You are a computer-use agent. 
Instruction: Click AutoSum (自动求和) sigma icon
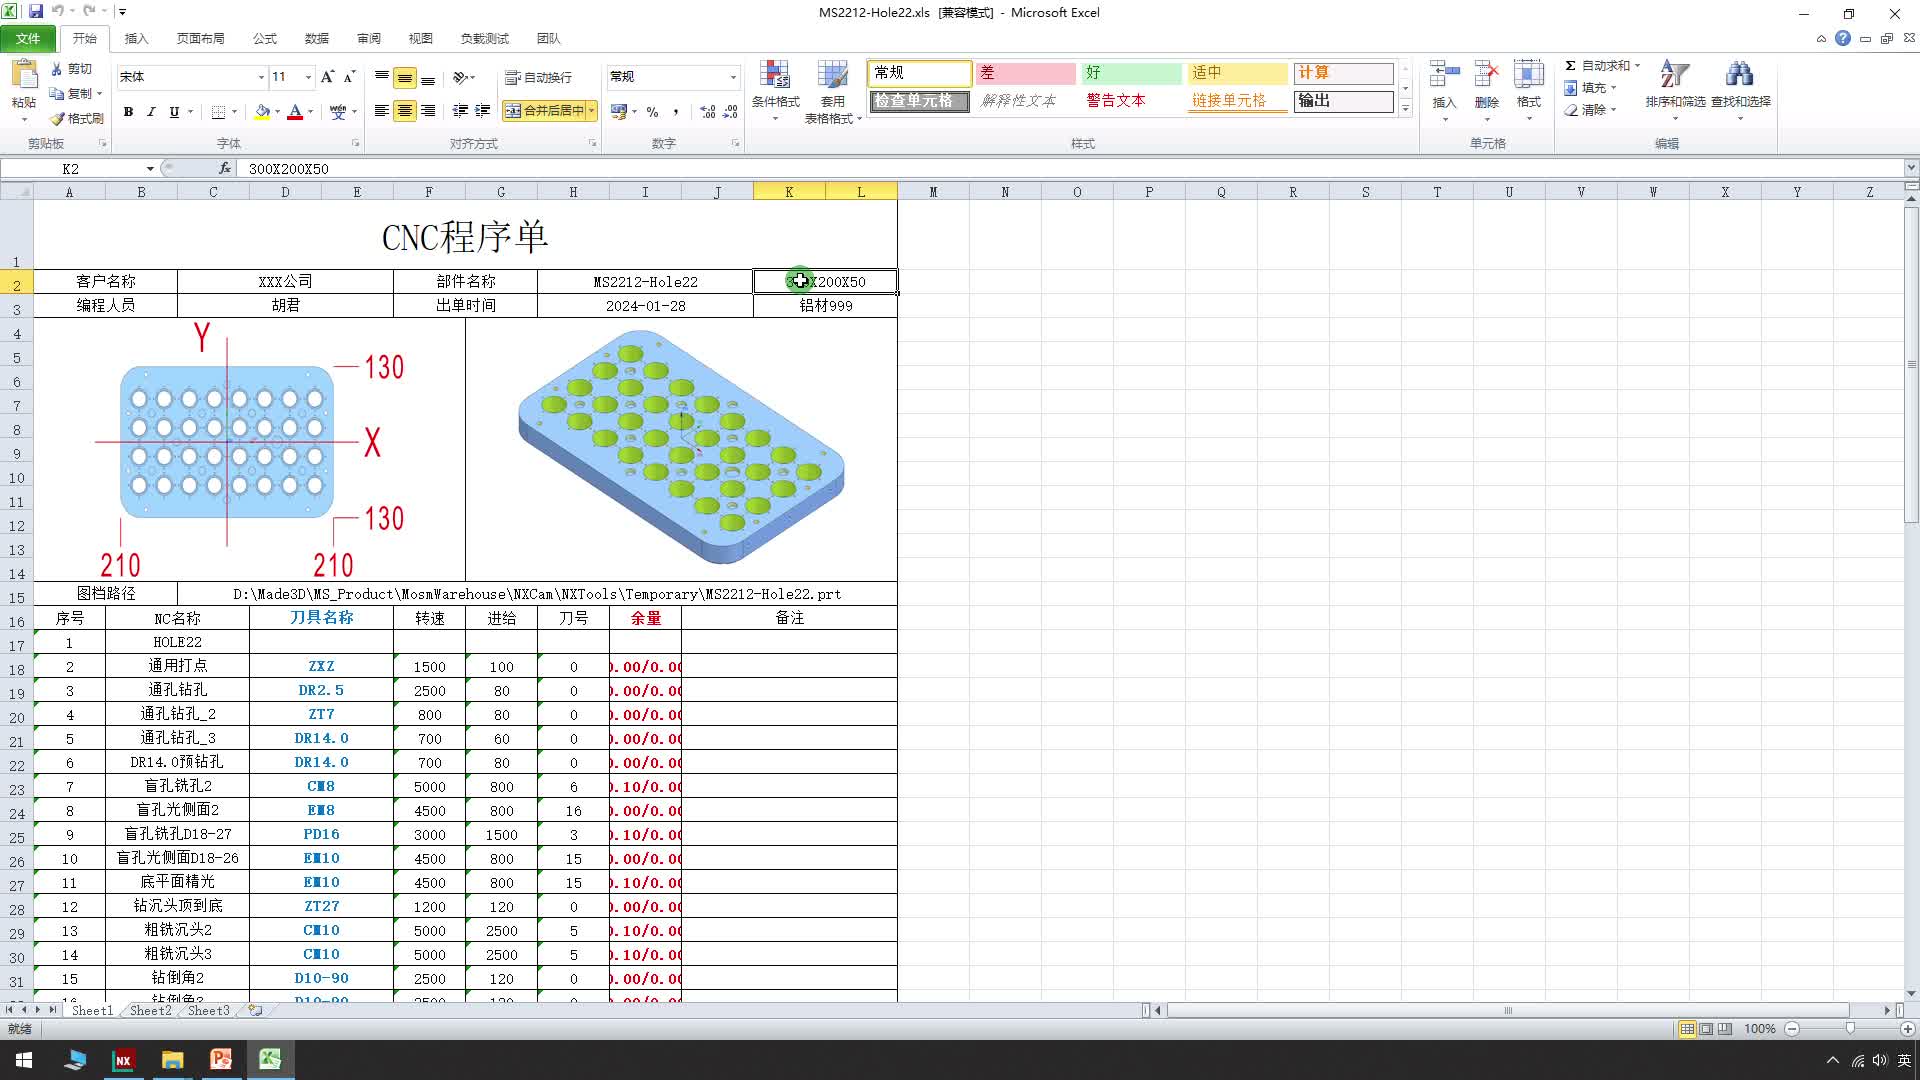coord(1571,66)
